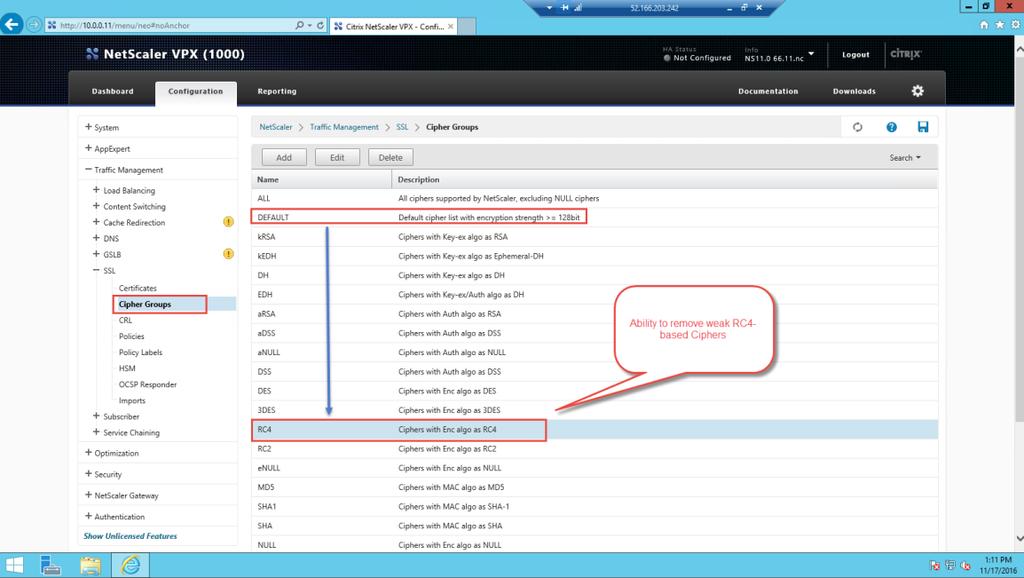Select the RC4 cipher group row
This screenshot has width=1024, height=578.
594,430
